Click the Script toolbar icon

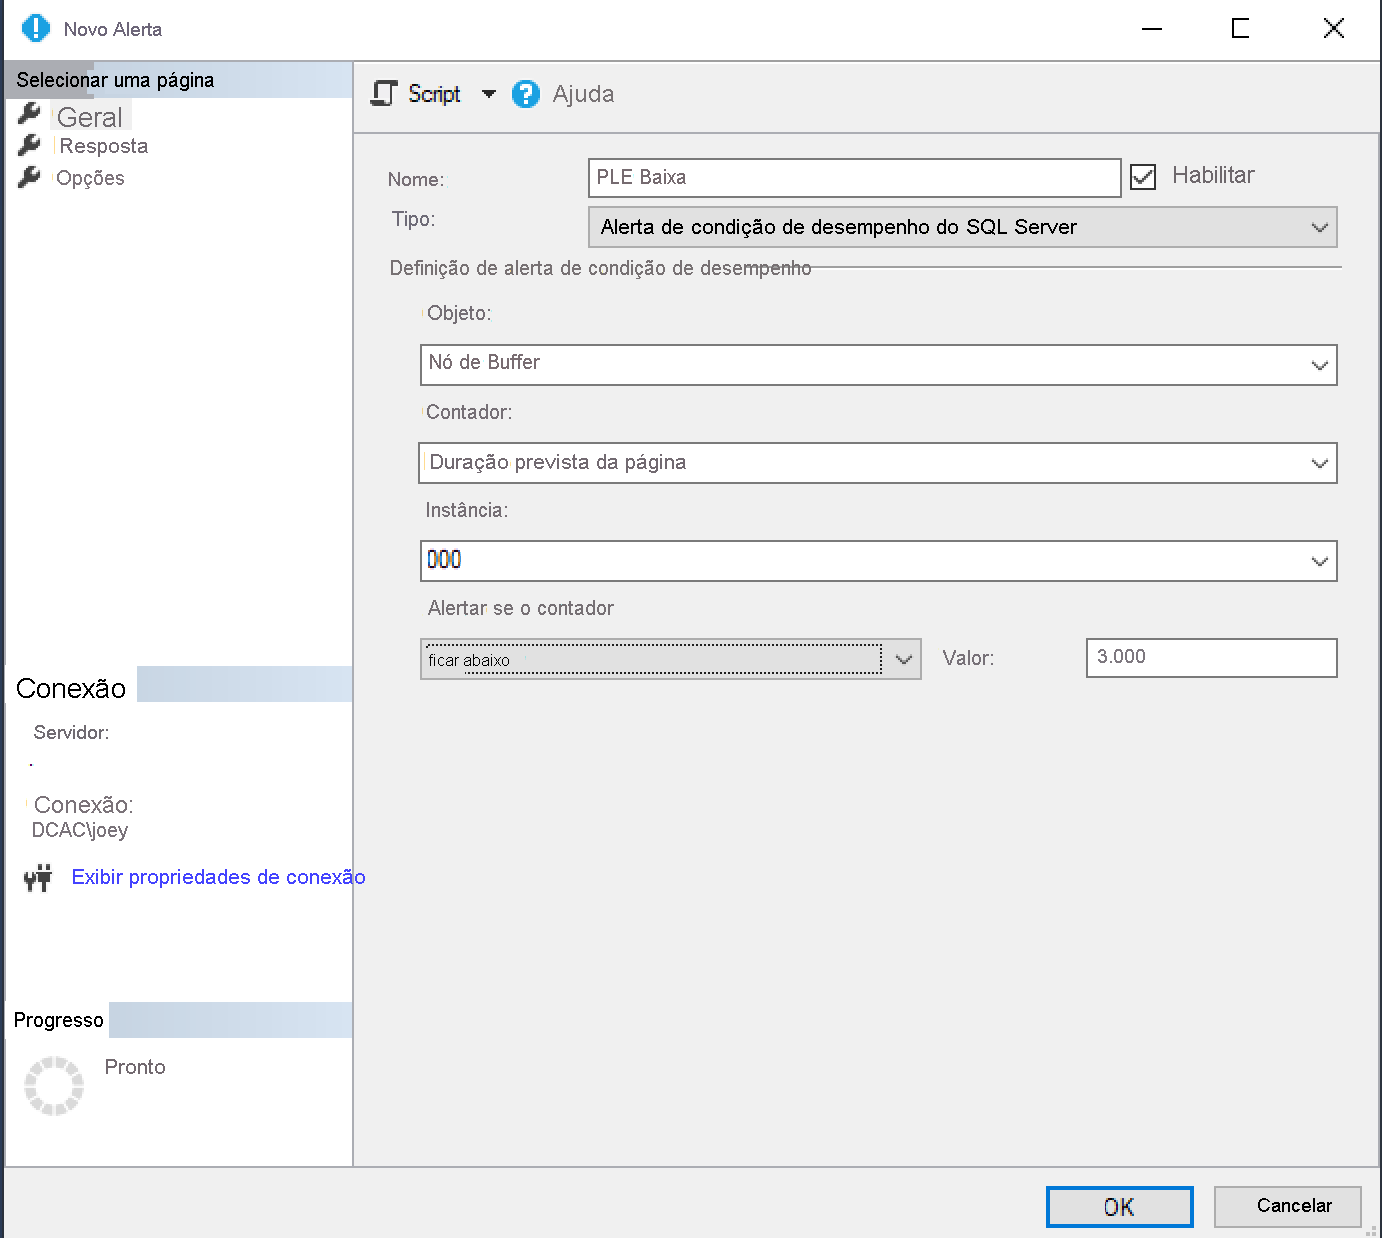click(x=384, y=94)
